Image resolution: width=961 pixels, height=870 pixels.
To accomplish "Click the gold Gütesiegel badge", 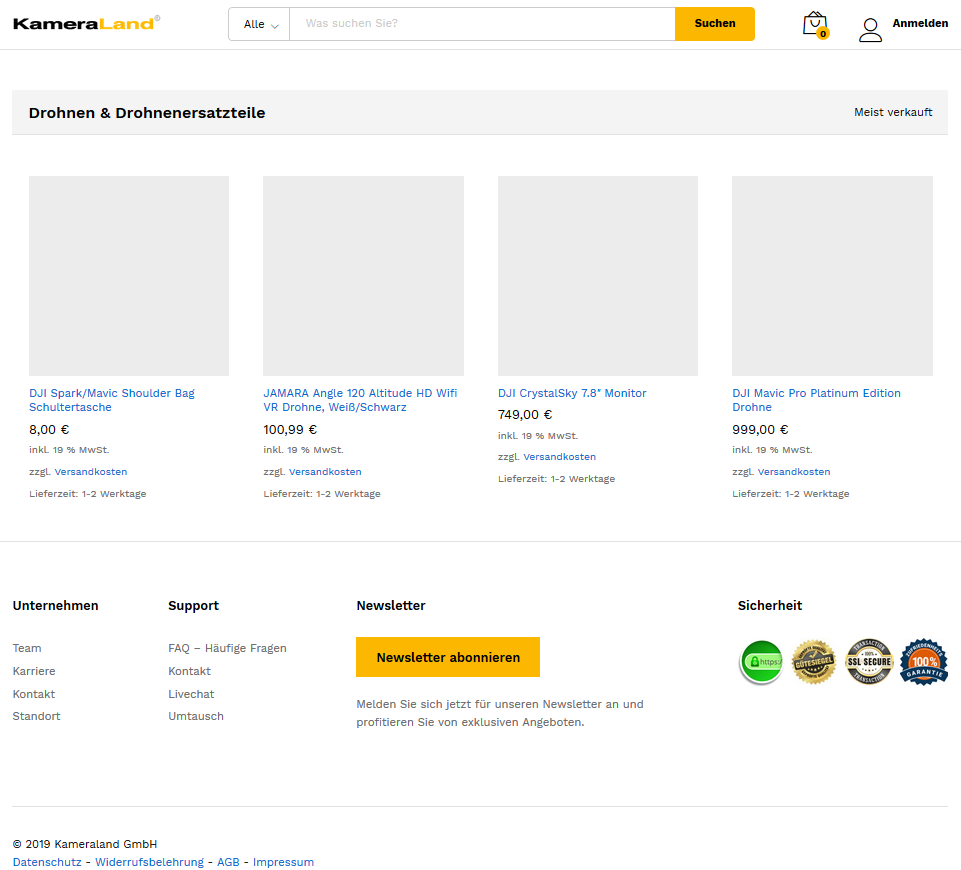I will [814, 662].
